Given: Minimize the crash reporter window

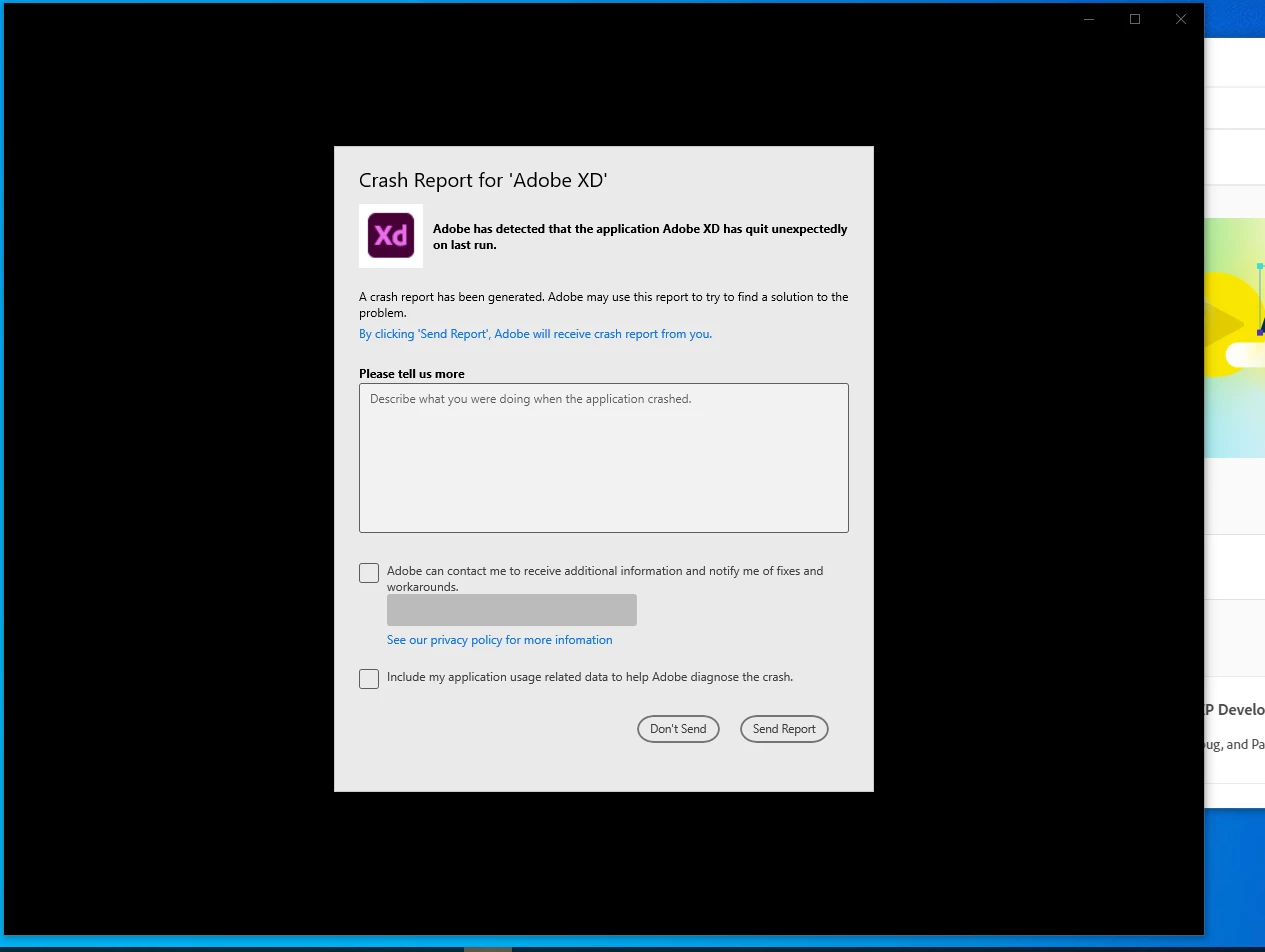Looking at the screenshot, I should tap(1089, 19).
